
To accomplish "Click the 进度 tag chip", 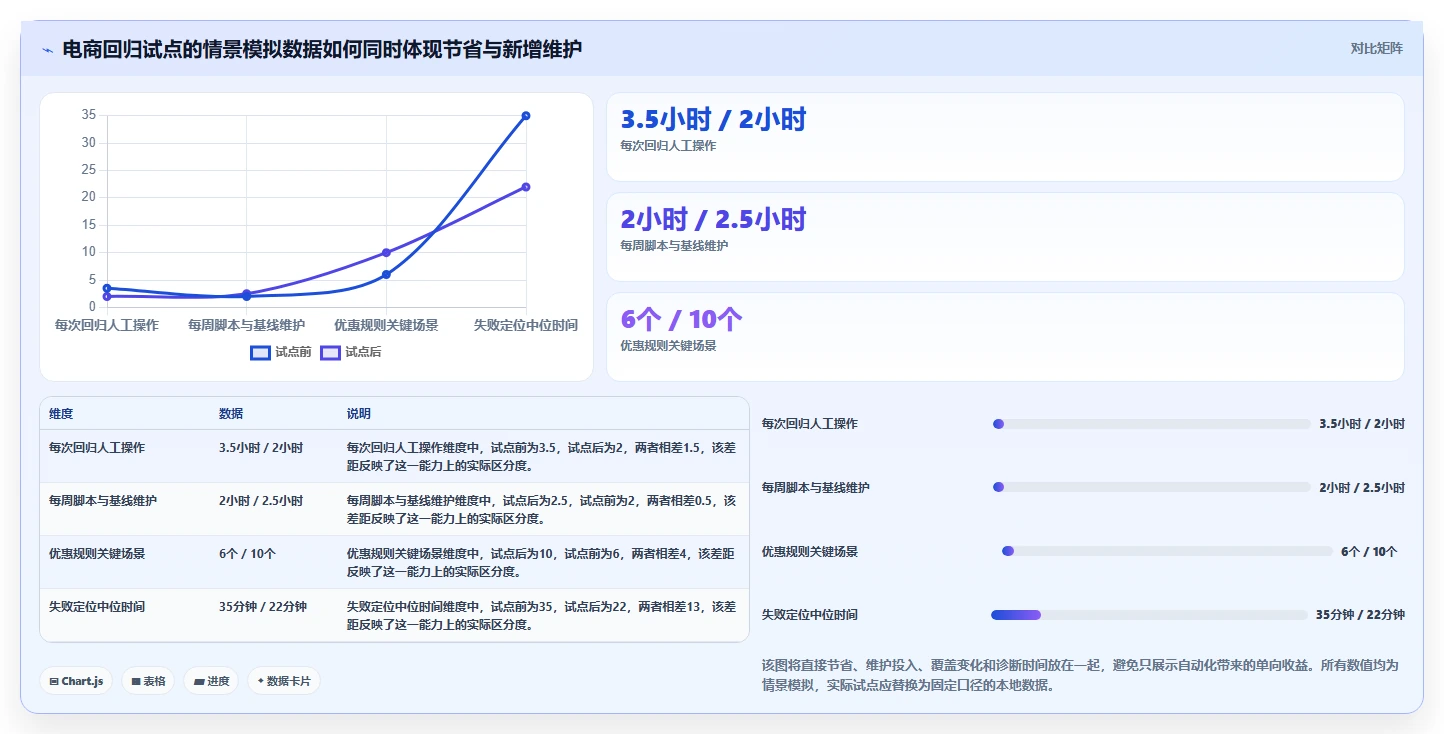I will tap(211, 681).
